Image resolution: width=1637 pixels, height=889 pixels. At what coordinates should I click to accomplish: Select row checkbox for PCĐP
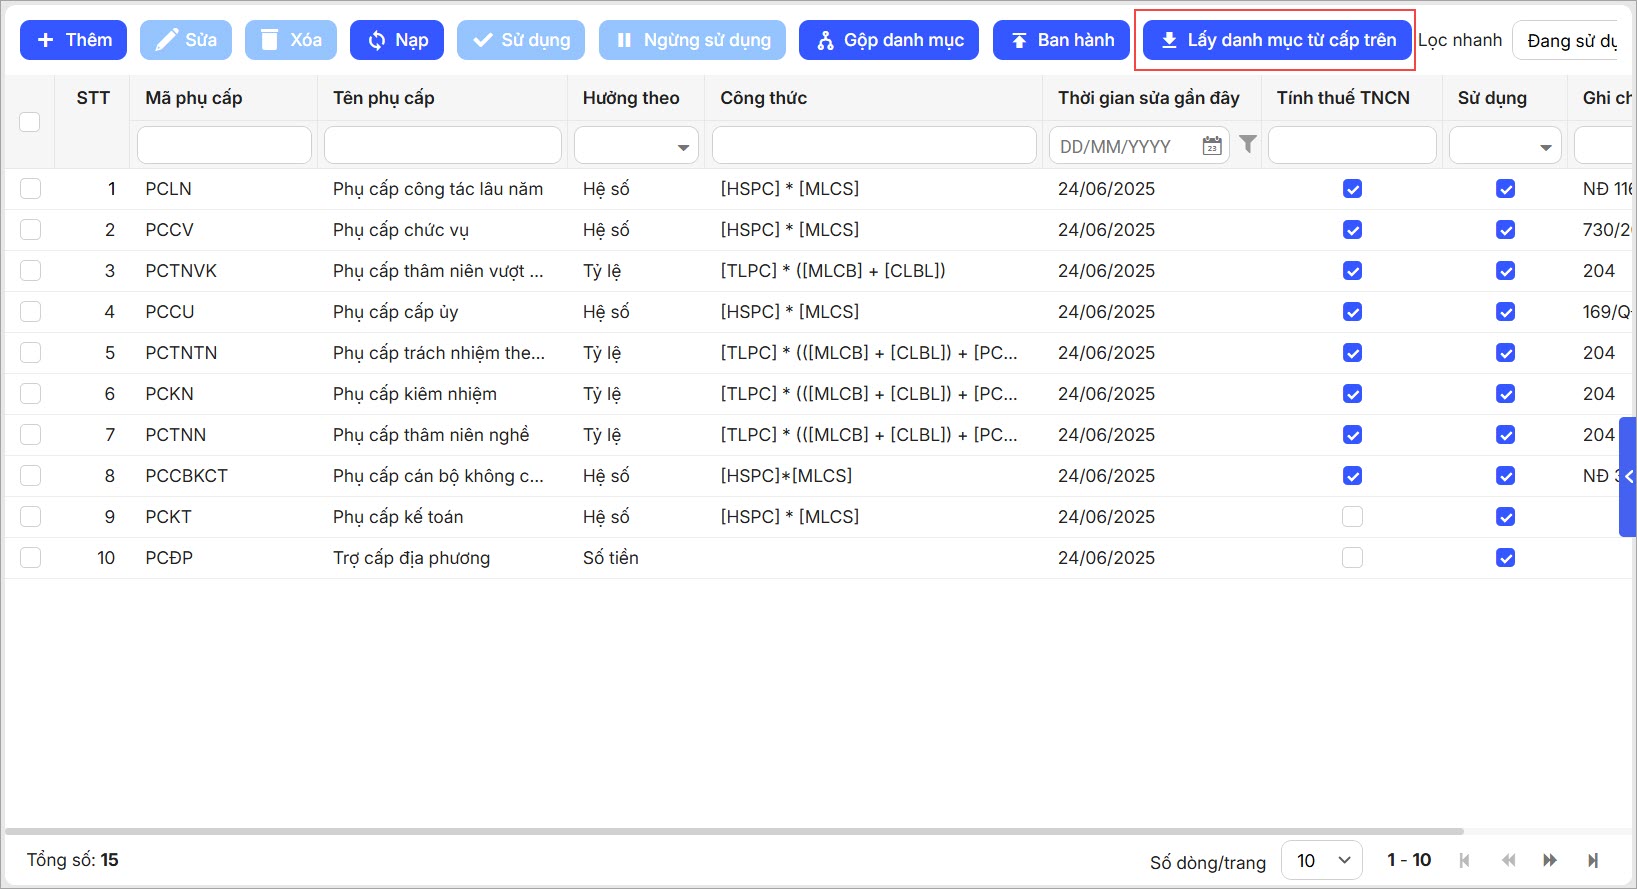point(31,558)
